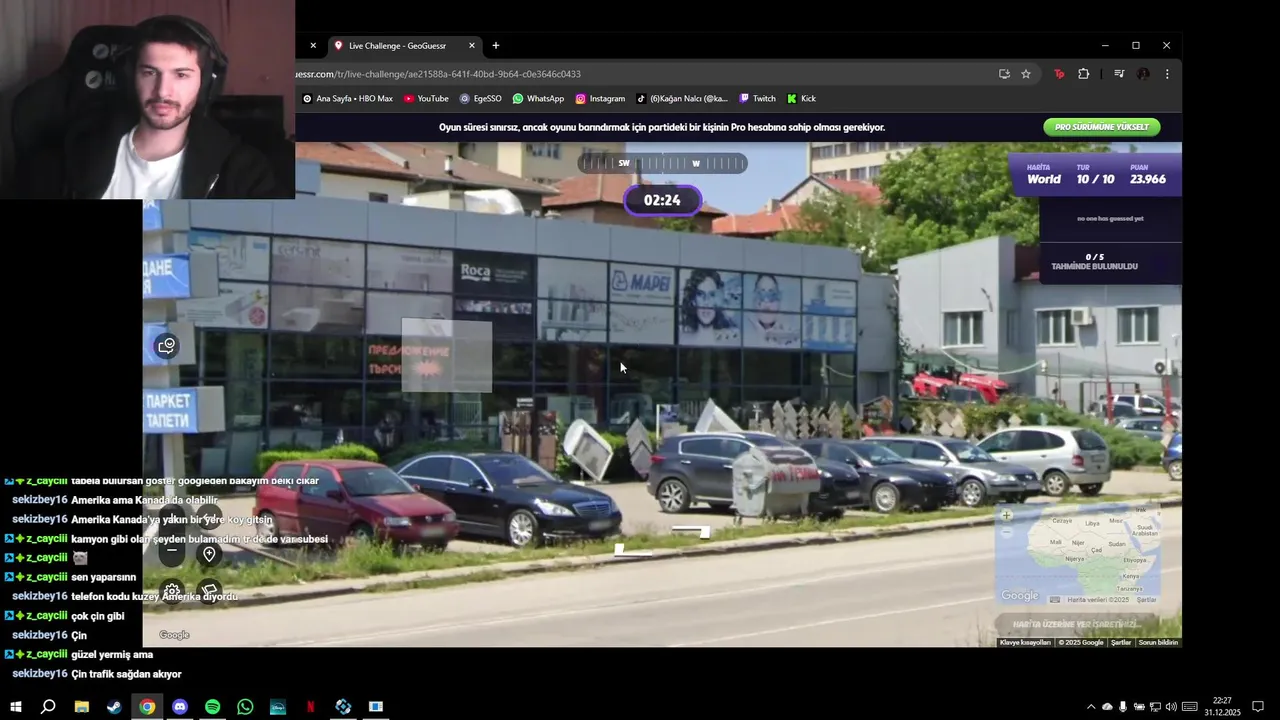Open Windows taskbar search

48,707
